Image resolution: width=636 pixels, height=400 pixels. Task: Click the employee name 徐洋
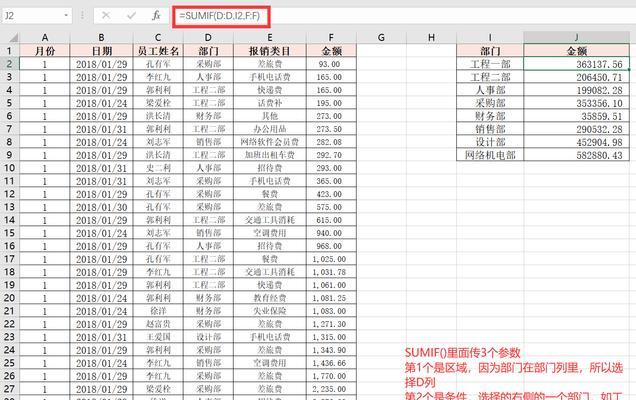[x=158, y=311]
